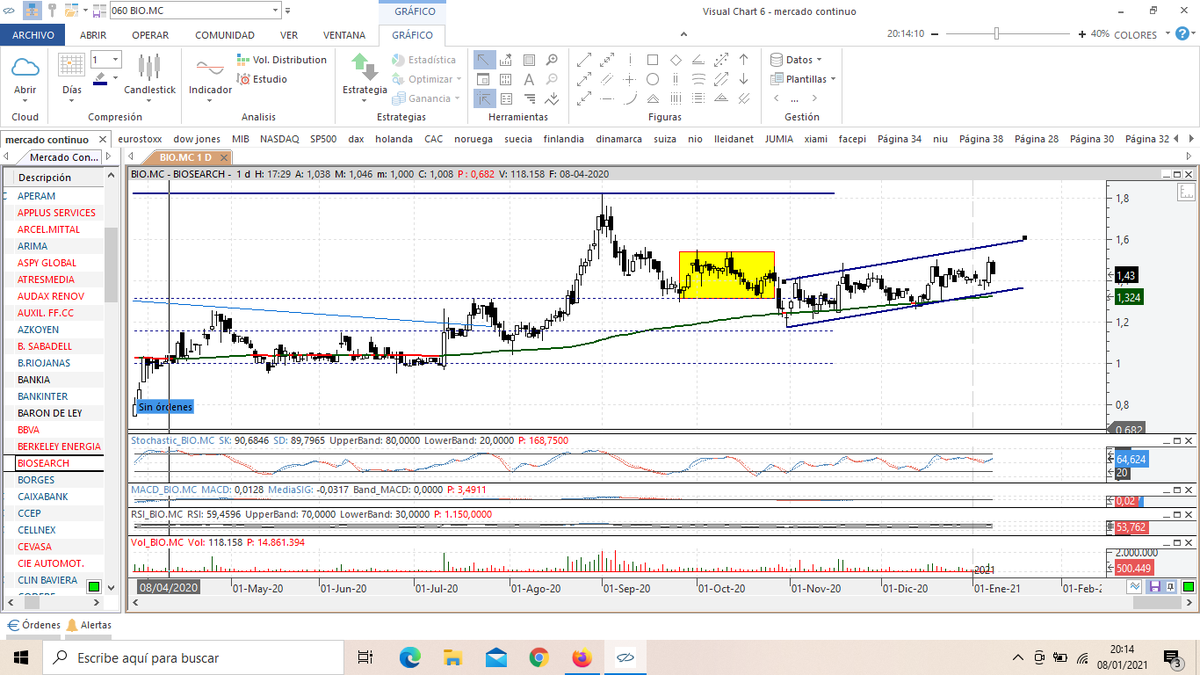The image size is (1200, 675).
Task: Open the line color picker in Compresión
Action: 106,80
